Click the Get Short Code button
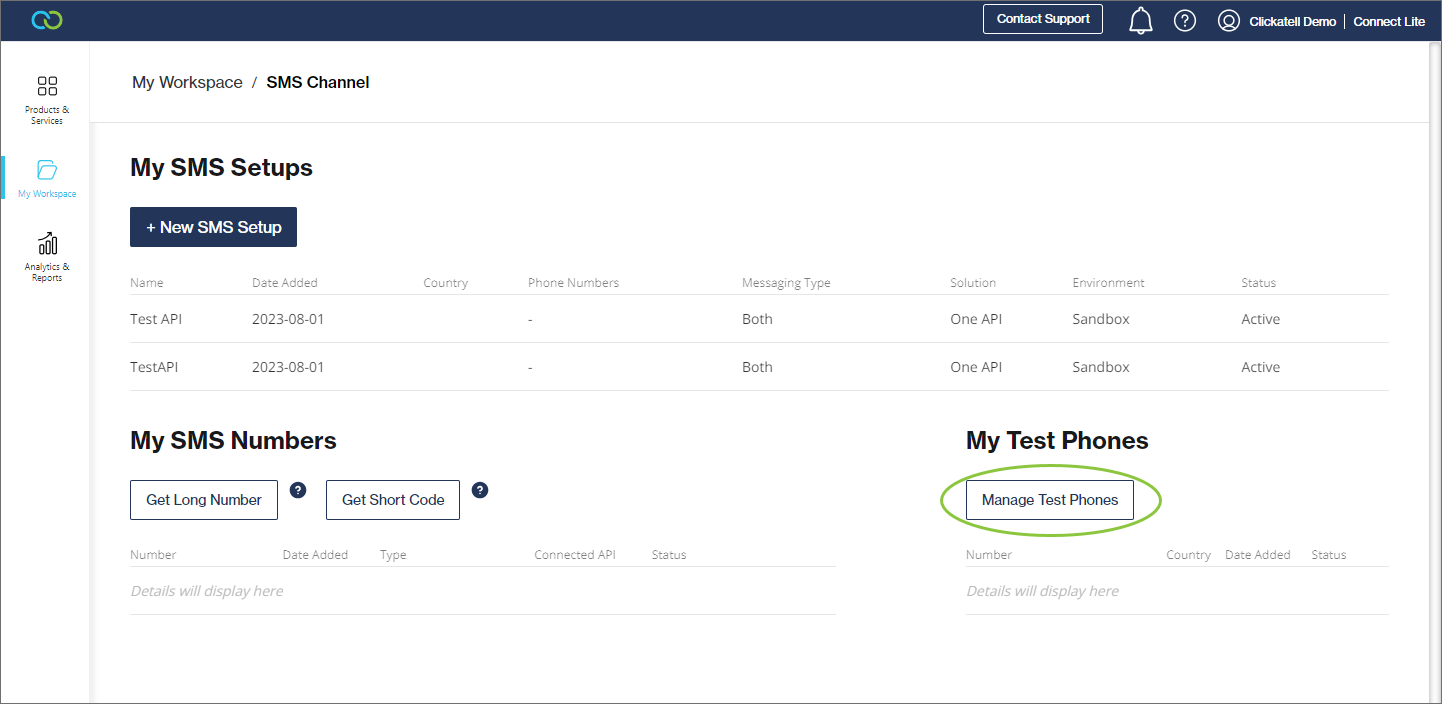The height and width of the screenshot is (704, 1442). [x=393, y=500]
